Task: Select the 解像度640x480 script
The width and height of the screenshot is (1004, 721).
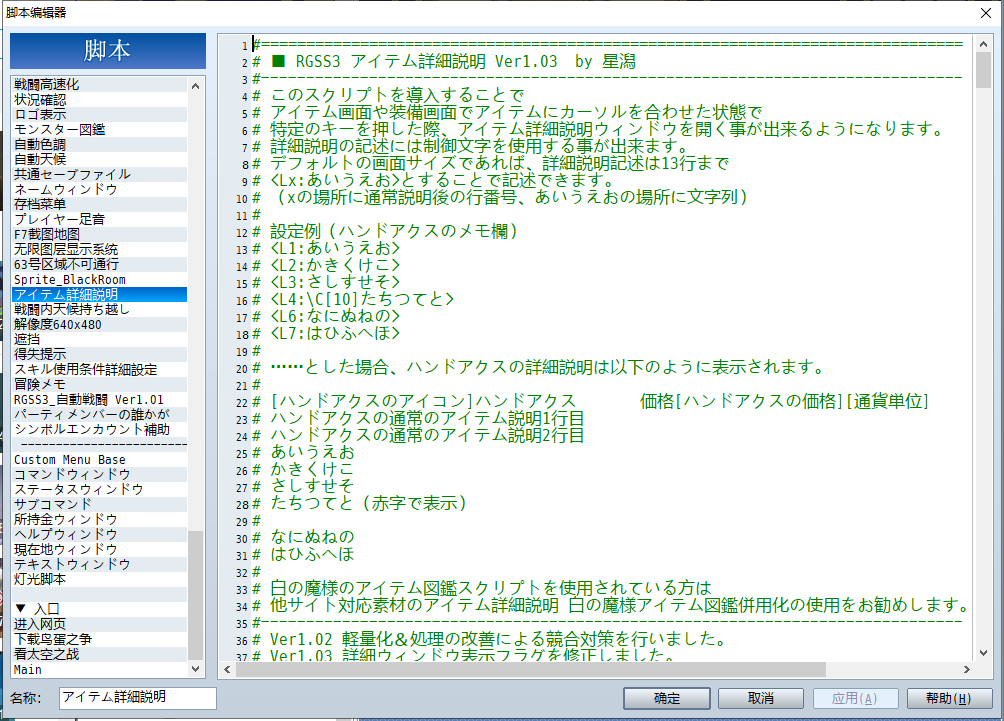Action: click(100, 325)
